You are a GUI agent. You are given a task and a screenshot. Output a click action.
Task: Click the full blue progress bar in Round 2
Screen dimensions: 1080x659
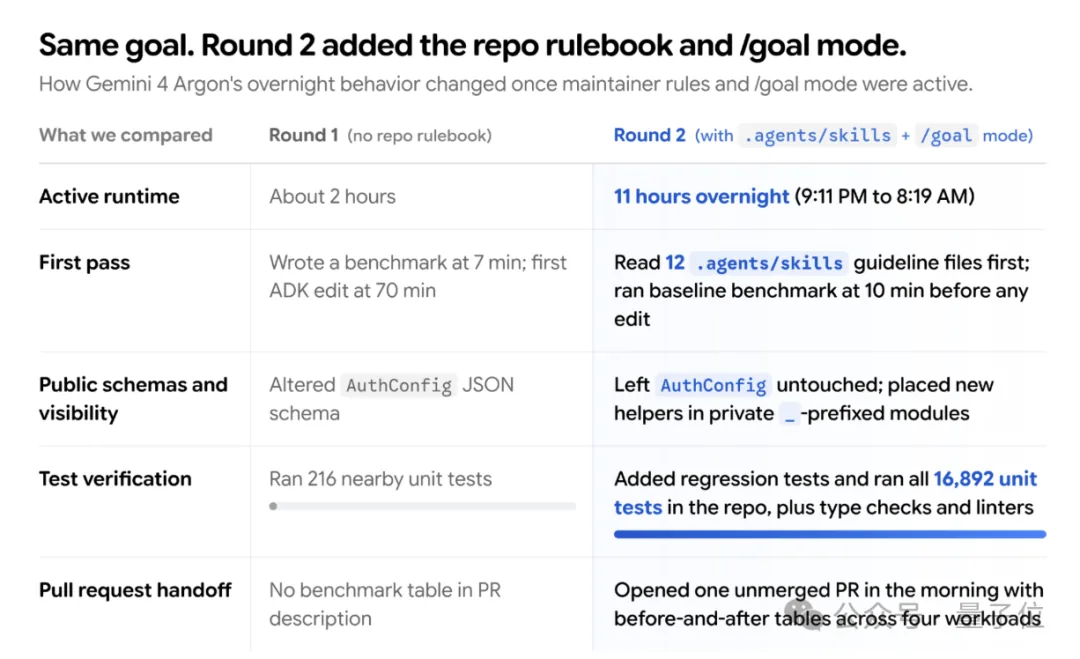coord(830,534)
